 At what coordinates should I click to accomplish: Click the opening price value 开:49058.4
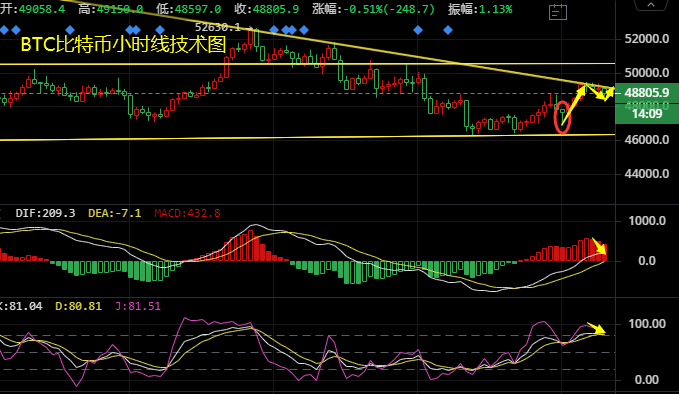(32, 9)
